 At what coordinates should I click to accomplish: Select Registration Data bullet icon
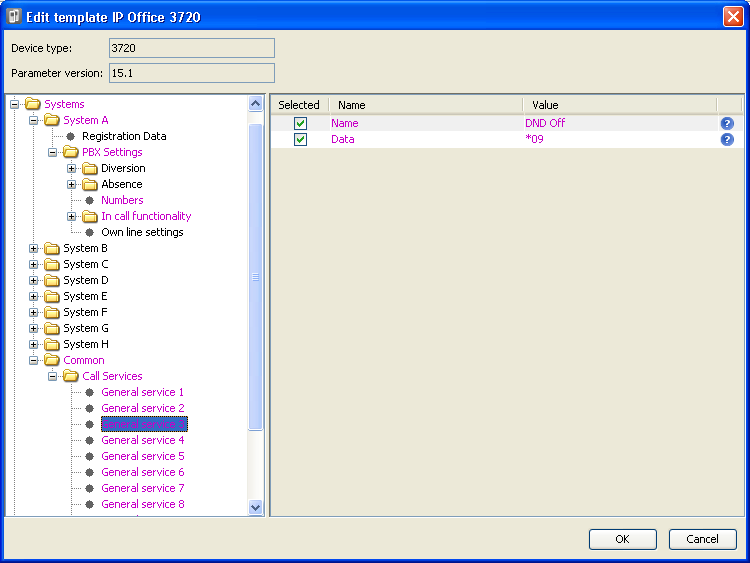[70, 137]
